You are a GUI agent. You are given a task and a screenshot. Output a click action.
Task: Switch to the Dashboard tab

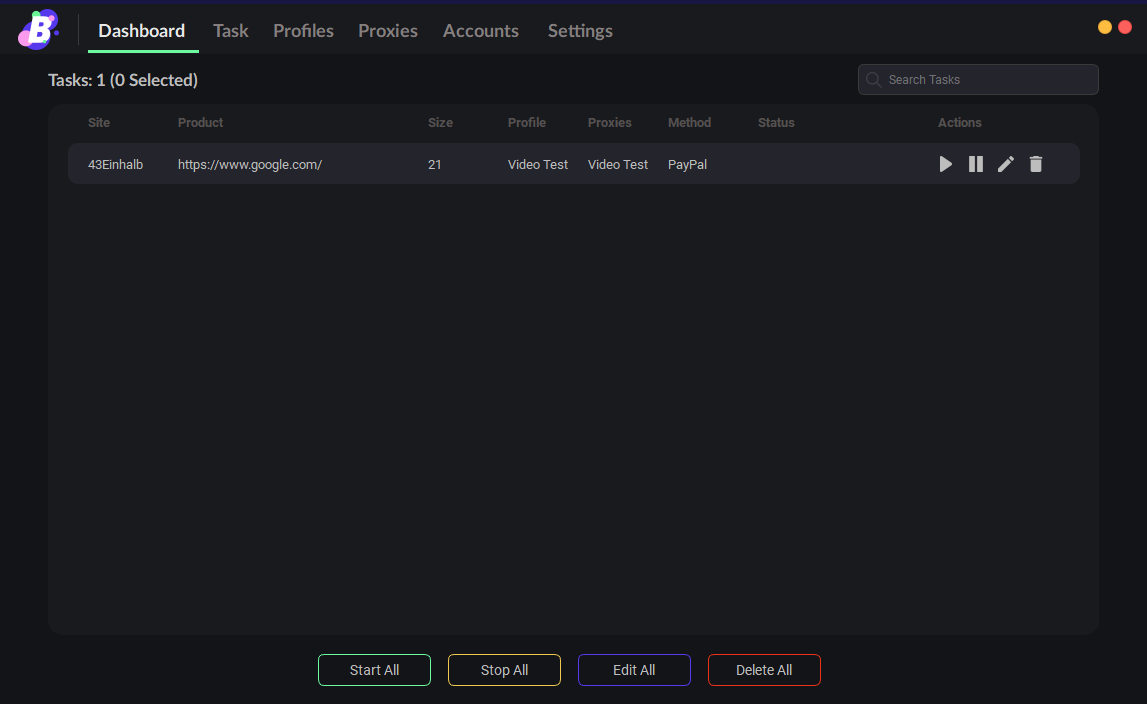coord(142,31)
